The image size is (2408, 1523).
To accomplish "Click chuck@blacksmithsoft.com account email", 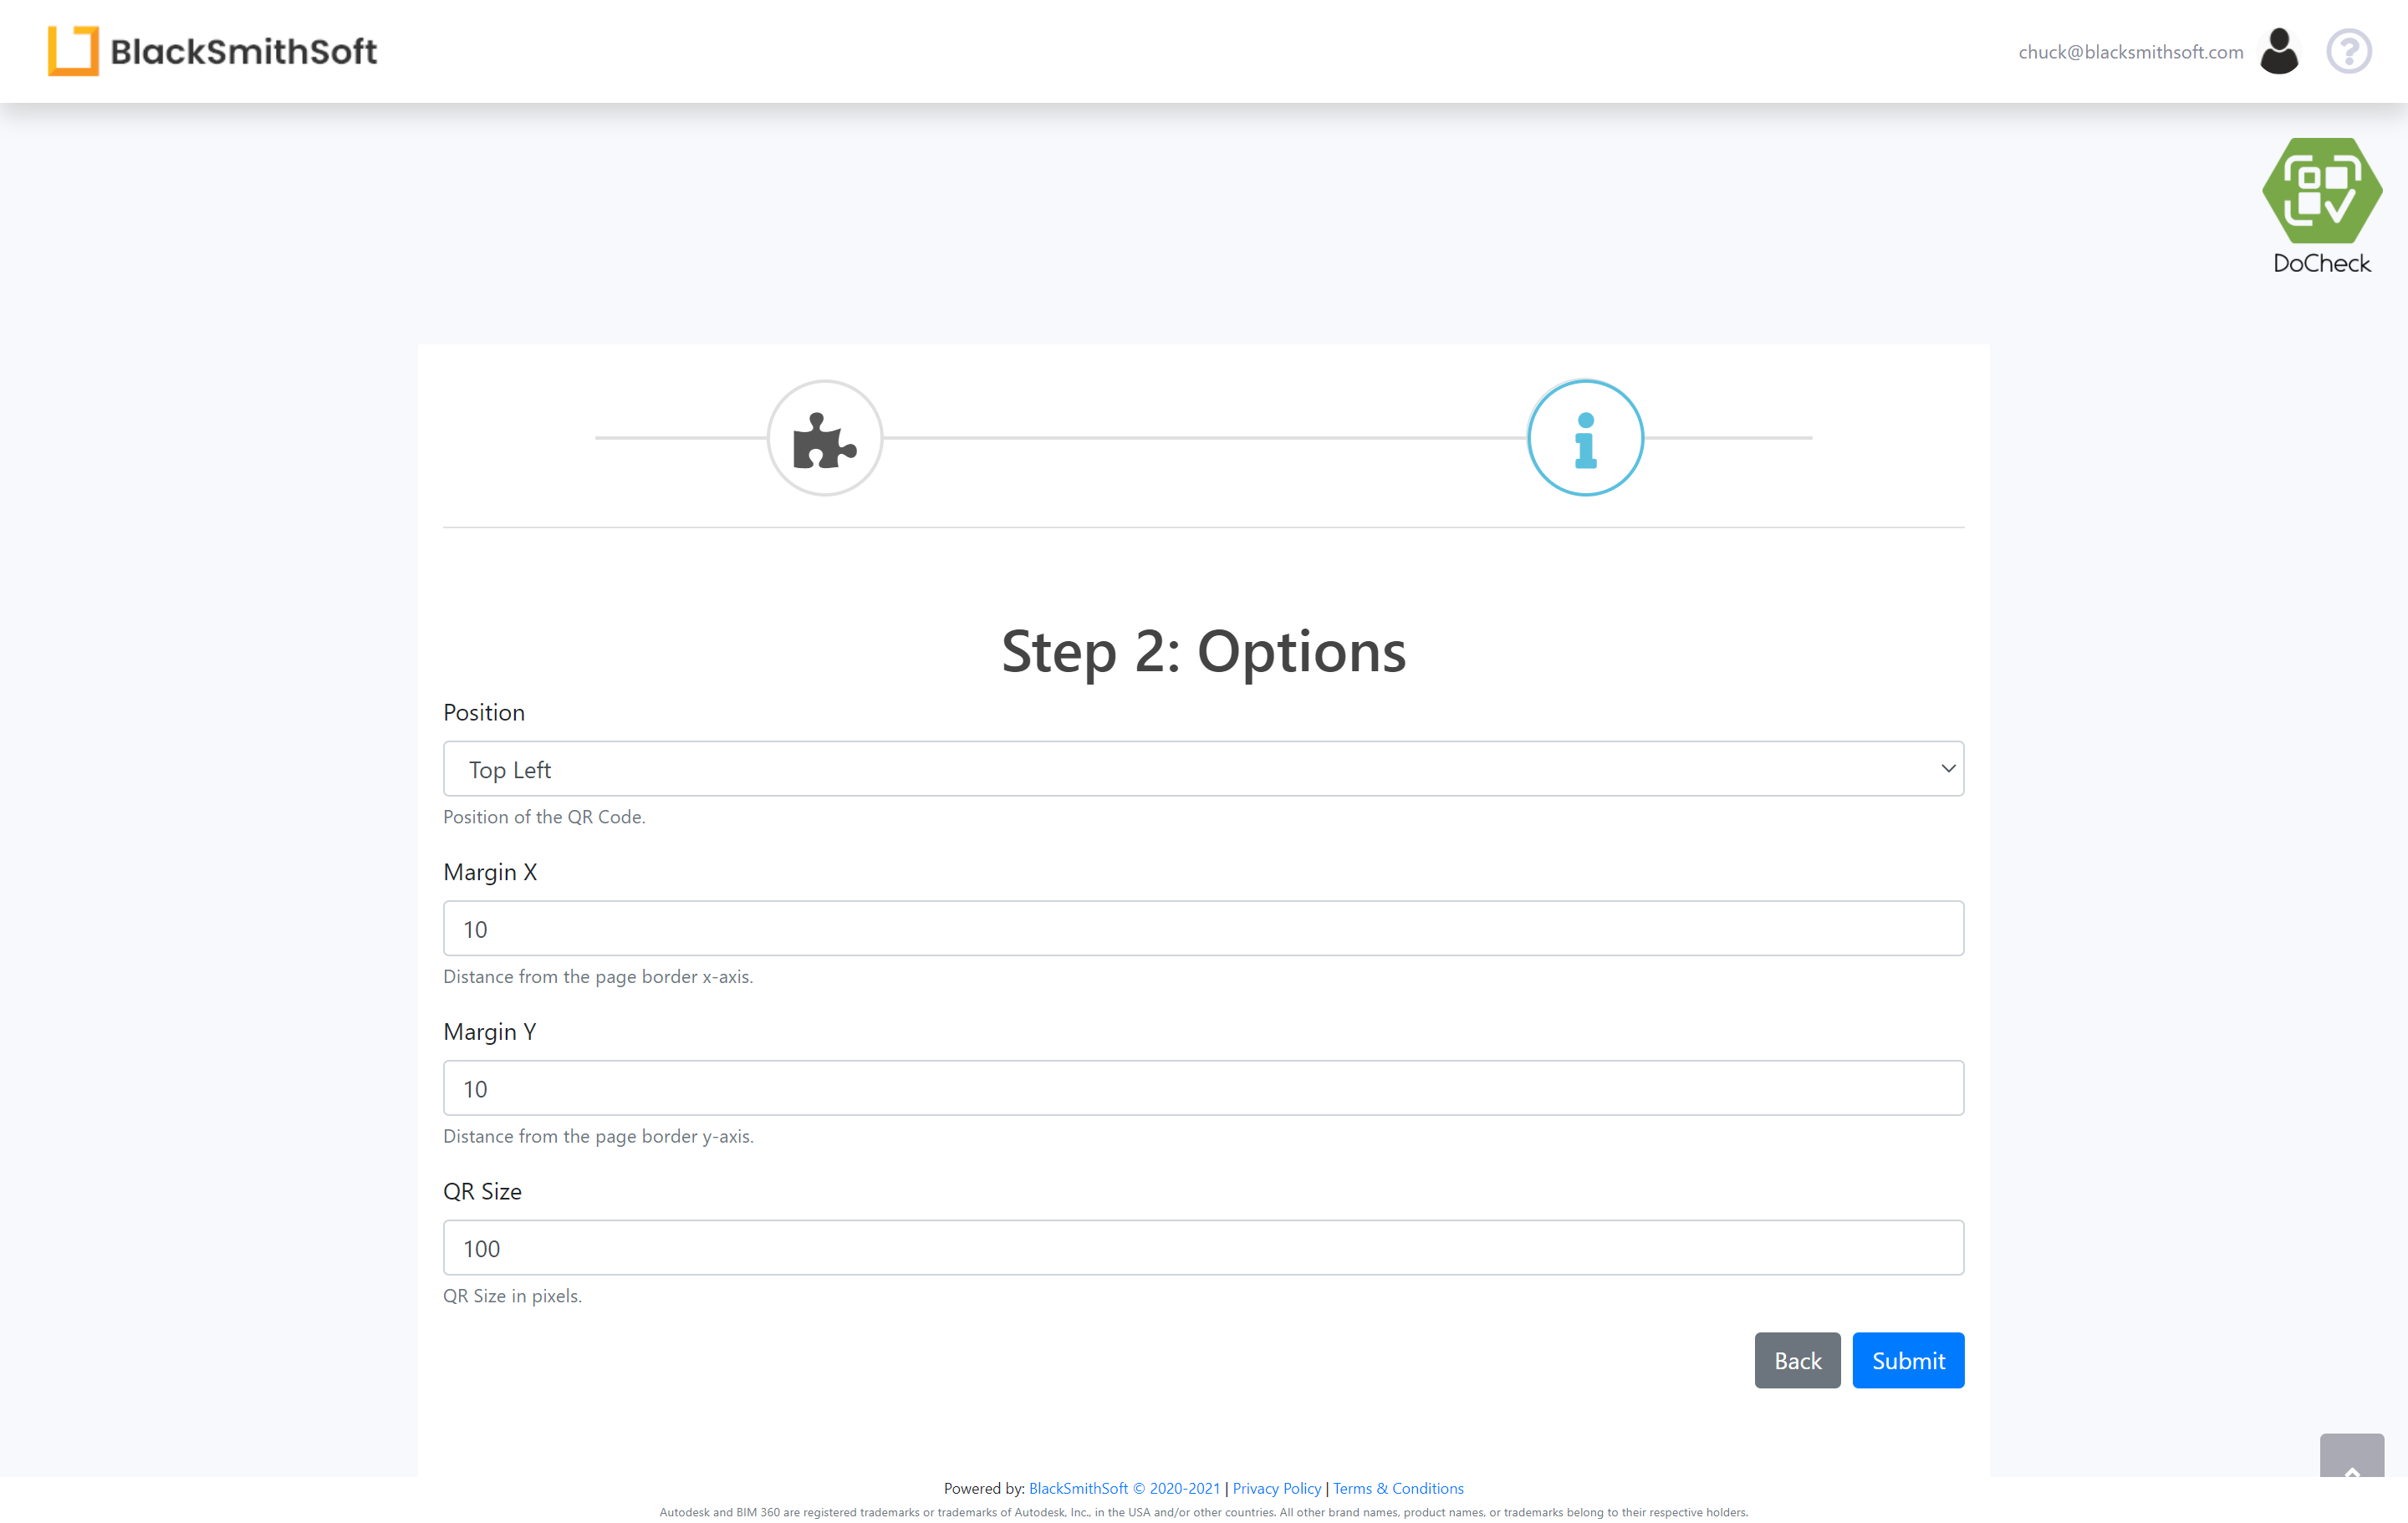I will (2130, 52).
